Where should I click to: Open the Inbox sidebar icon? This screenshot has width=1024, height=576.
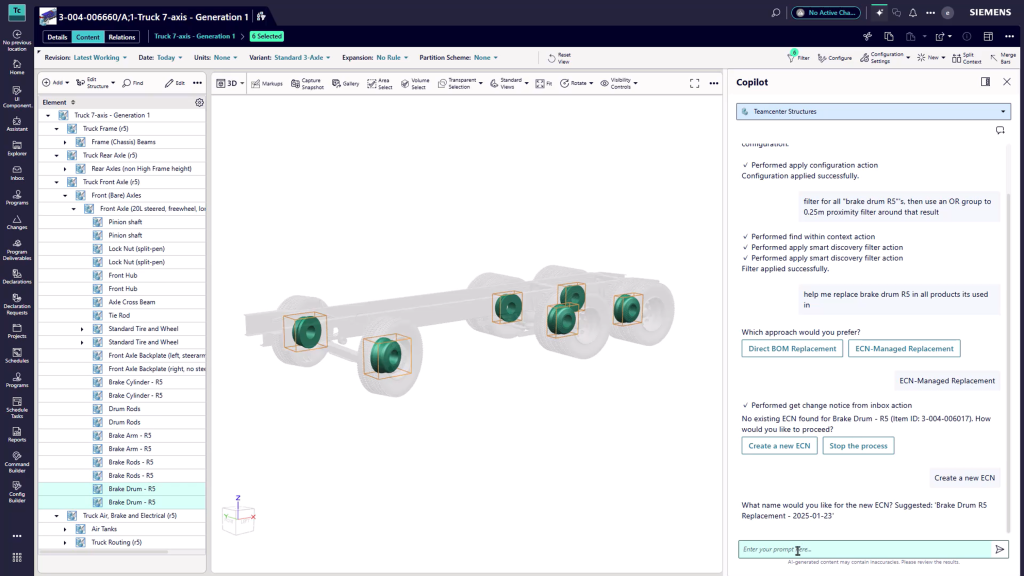pyautogui.click(x=17, y=172)
